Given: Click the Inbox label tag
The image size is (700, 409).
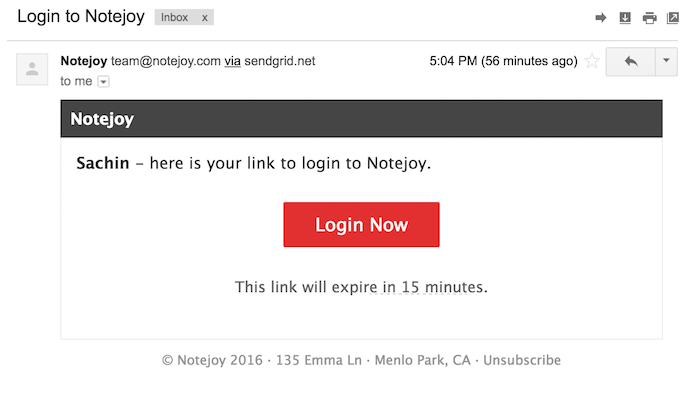Looking at the screenshot, I should click(x=174, y=18).
